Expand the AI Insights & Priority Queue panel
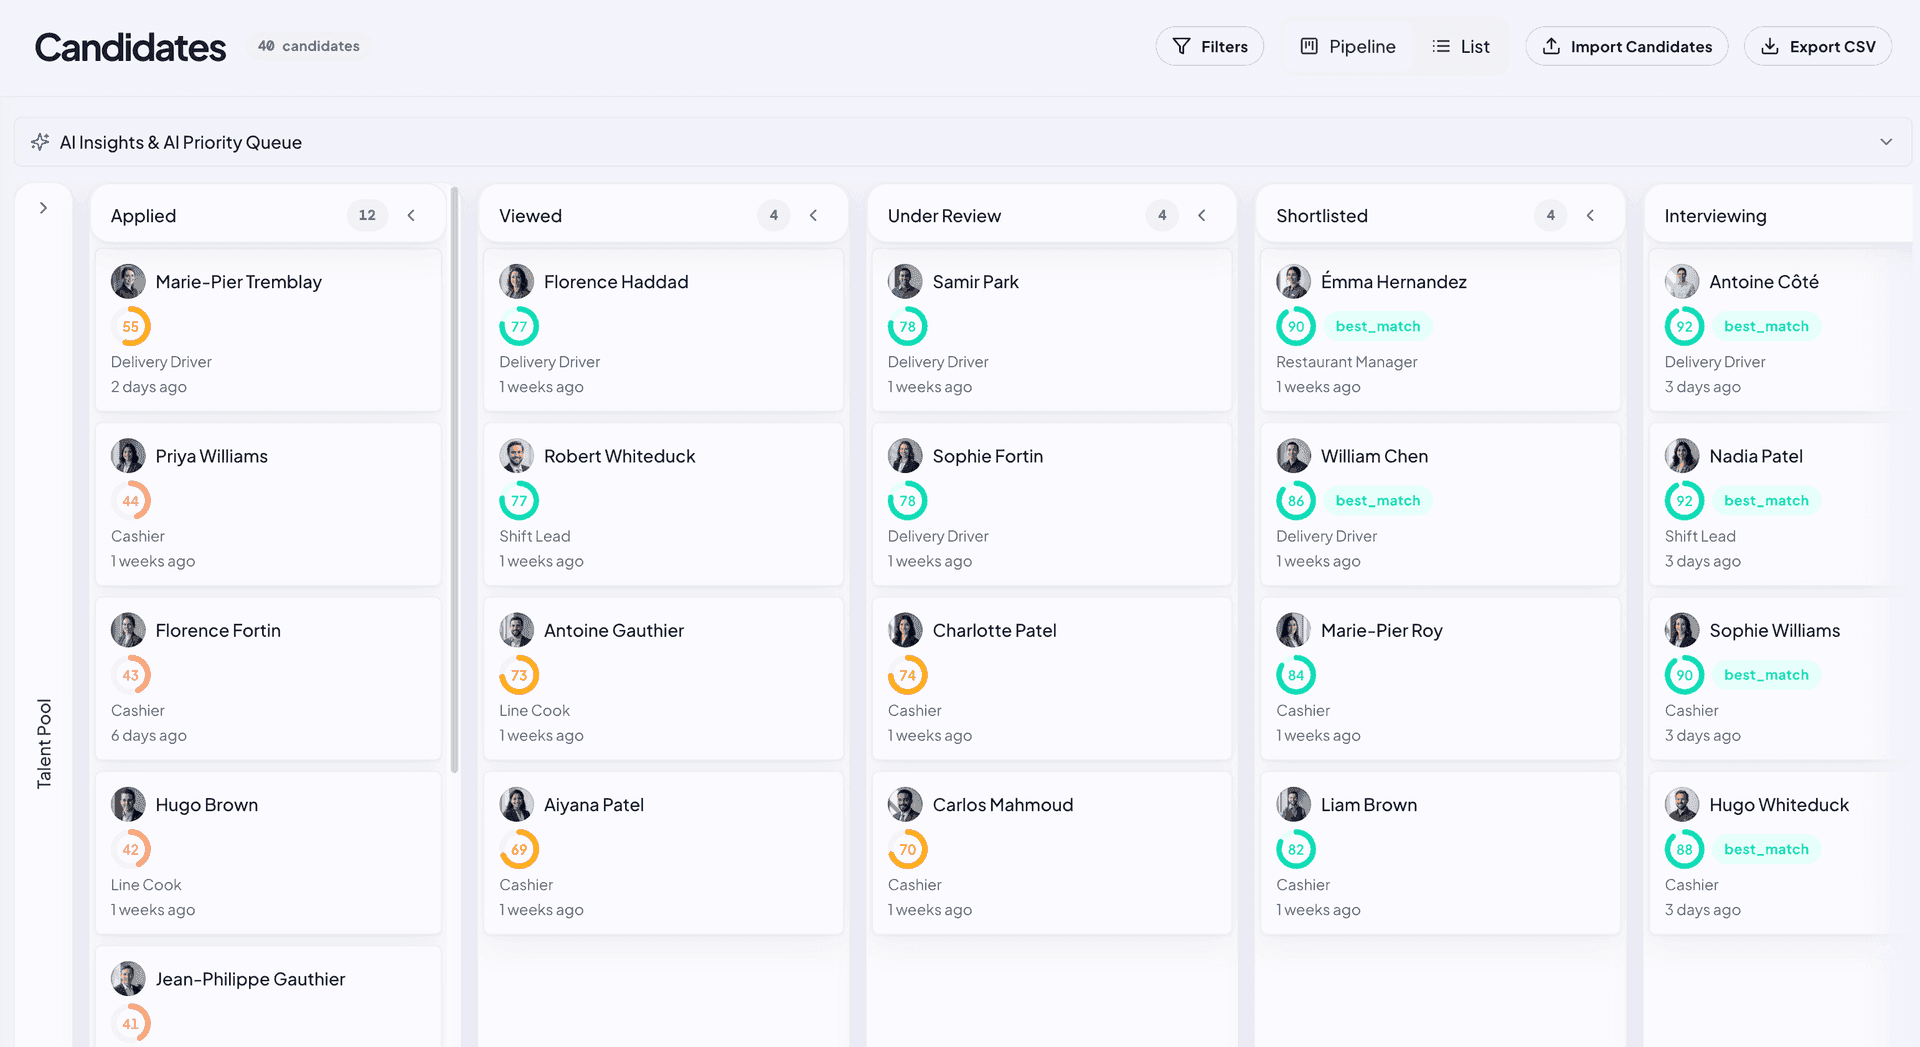Image resolution: width=1920 pixels, height=1047 pixels. pos(1886,142)
